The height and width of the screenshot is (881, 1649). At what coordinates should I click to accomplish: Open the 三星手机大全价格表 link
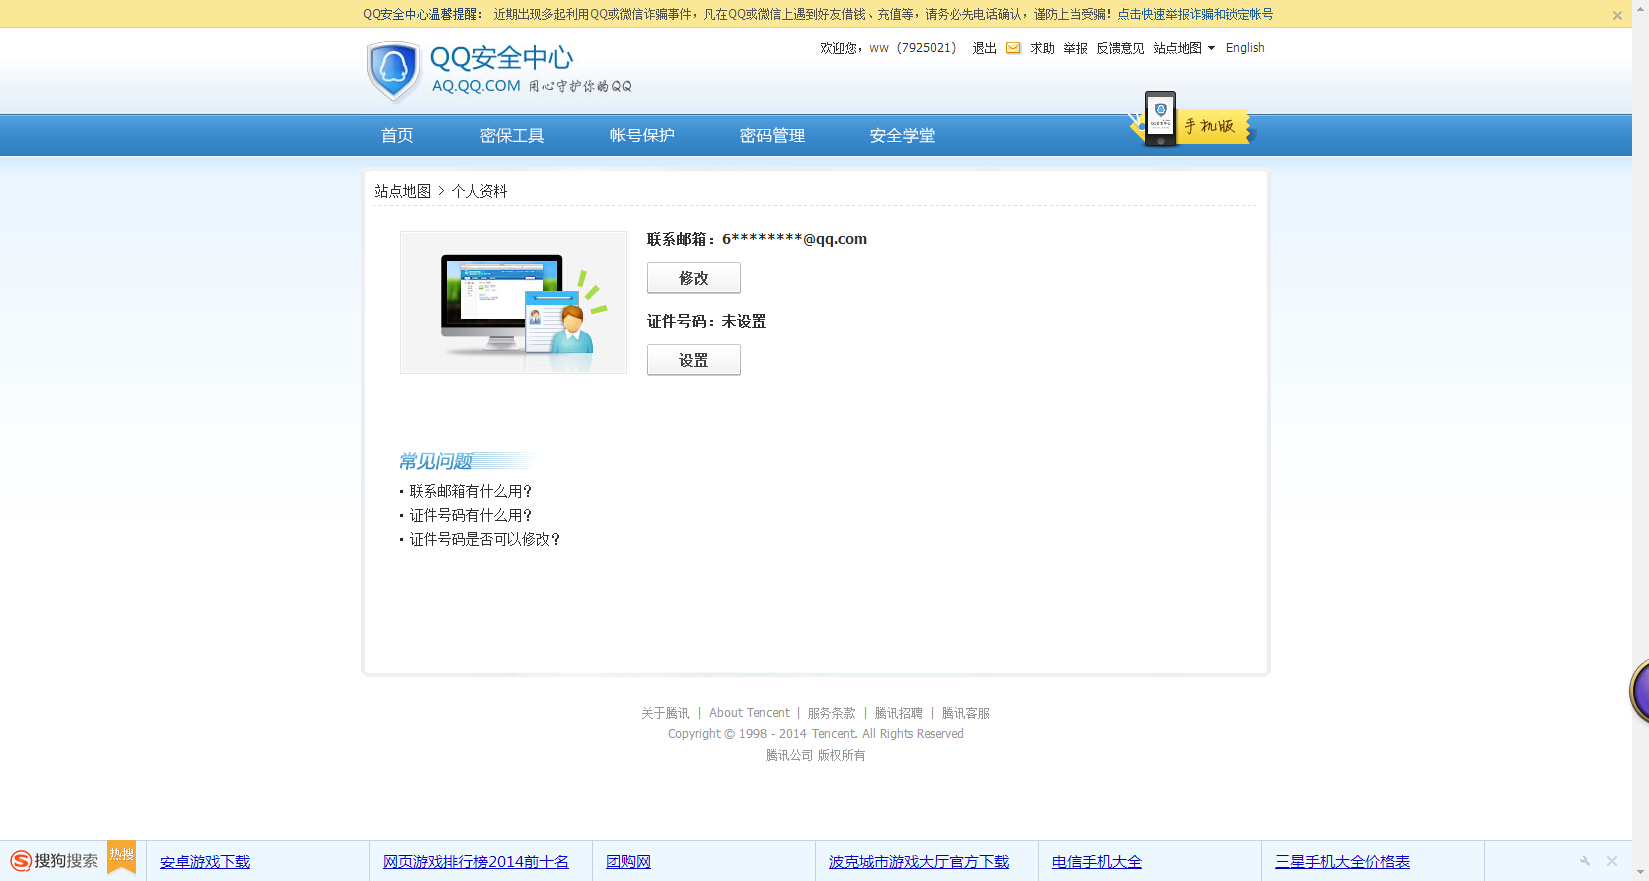click(x=1342, y=861)
